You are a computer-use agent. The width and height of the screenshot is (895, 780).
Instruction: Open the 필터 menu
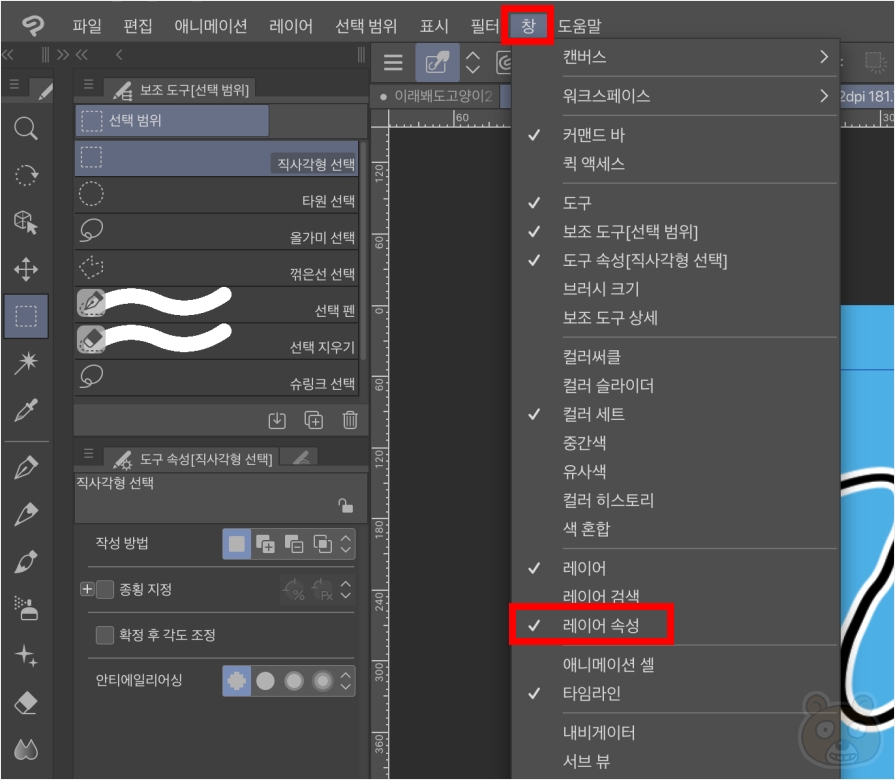click(484, 26)
